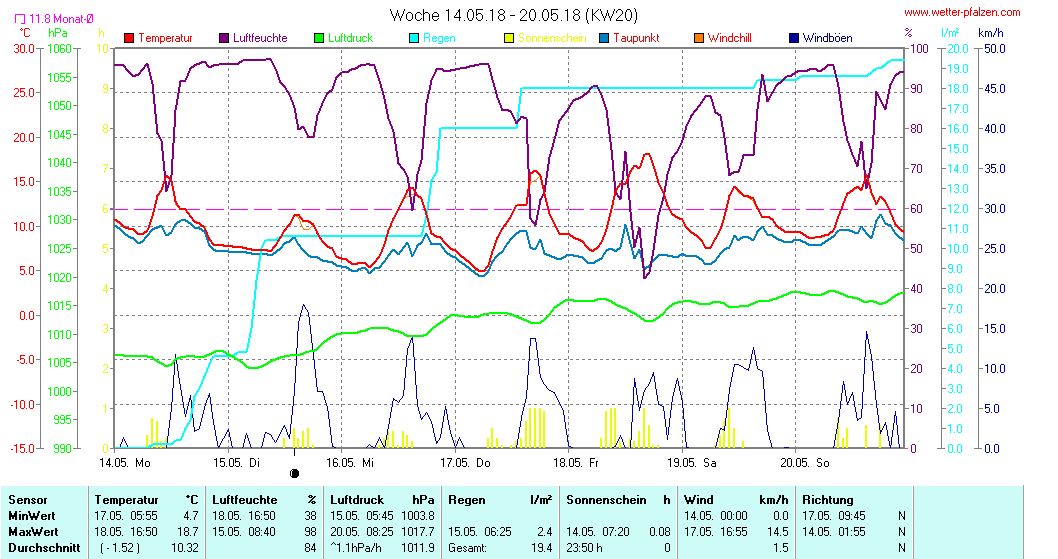Click the purple Luftfeuchte legend swatch
This screenshot has height=559, width=1058.
point(224,38)
